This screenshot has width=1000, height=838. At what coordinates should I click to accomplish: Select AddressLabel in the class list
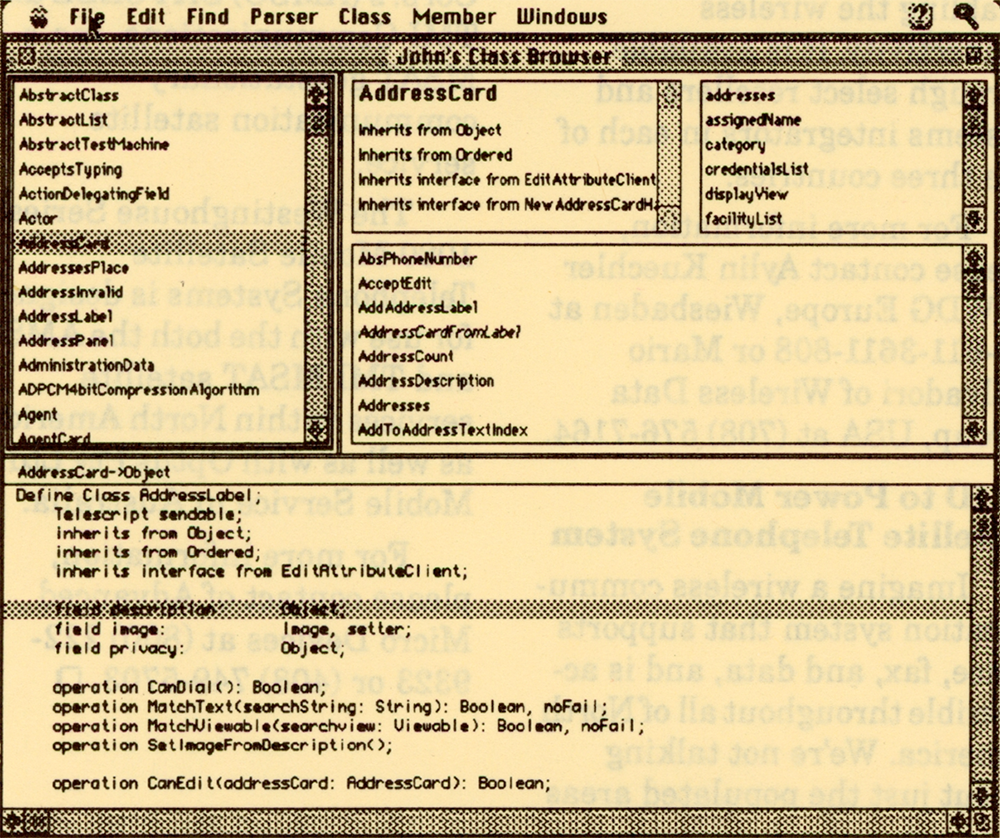[65, 316]
